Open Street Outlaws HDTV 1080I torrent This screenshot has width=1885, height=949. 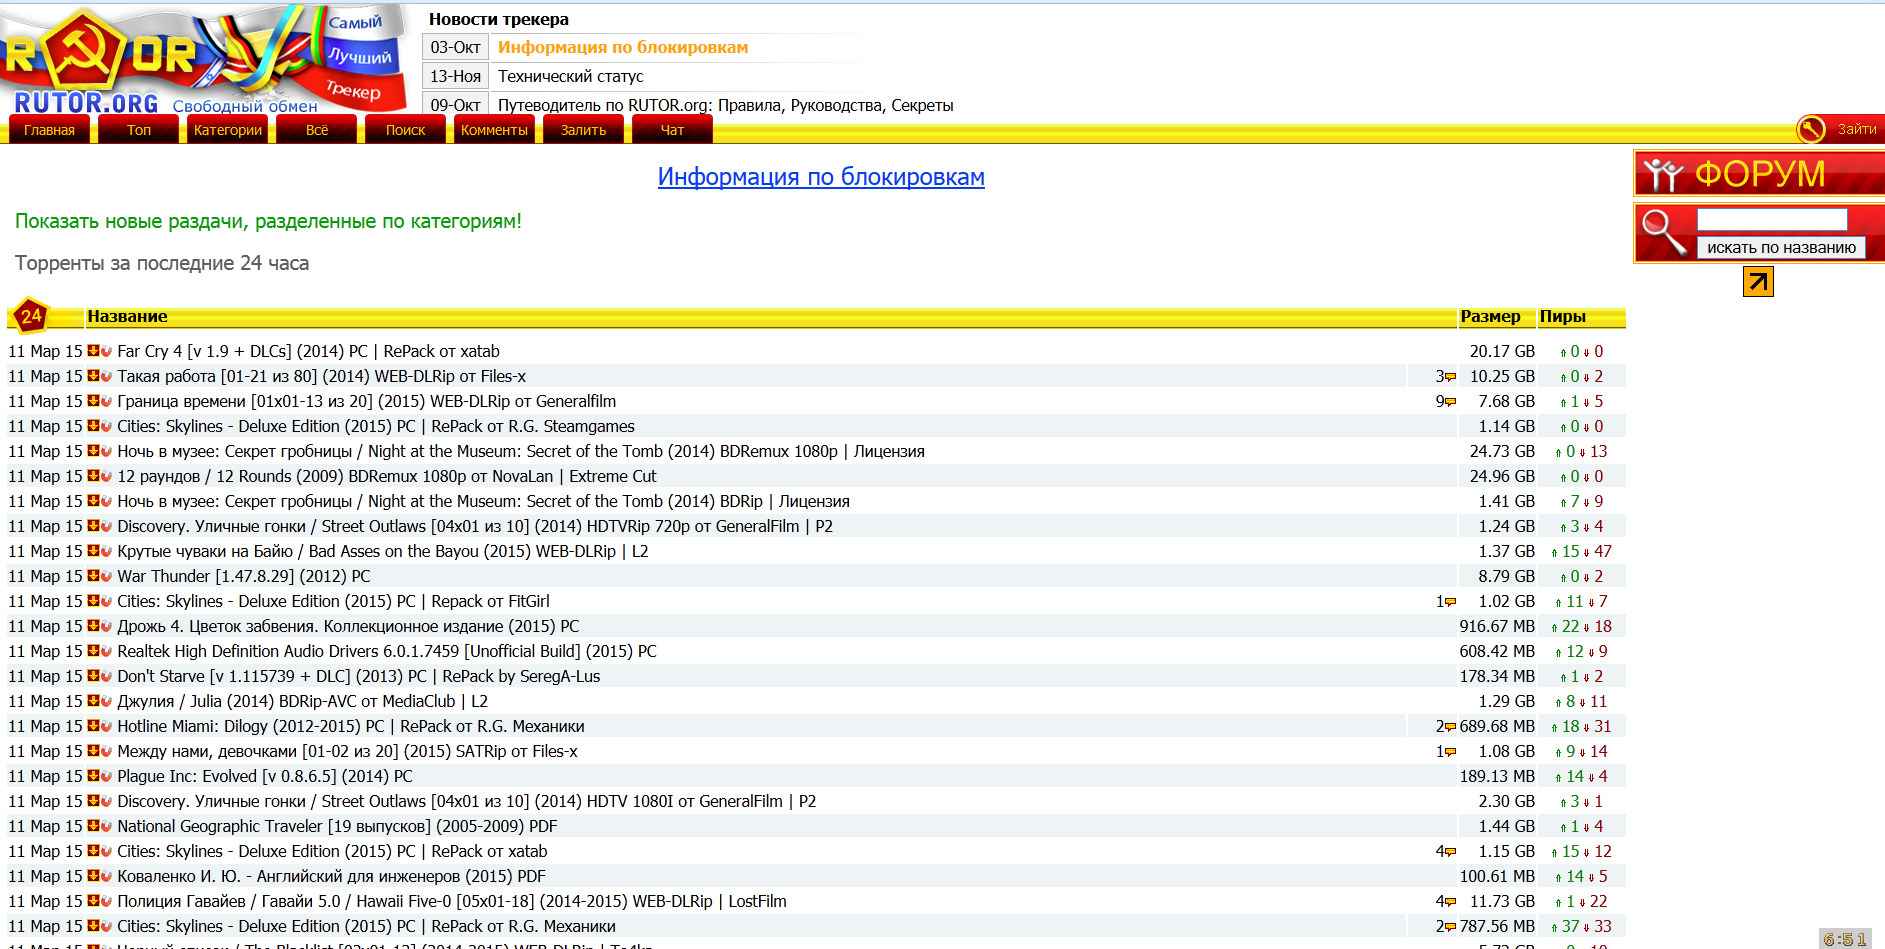tap(466, 801)
